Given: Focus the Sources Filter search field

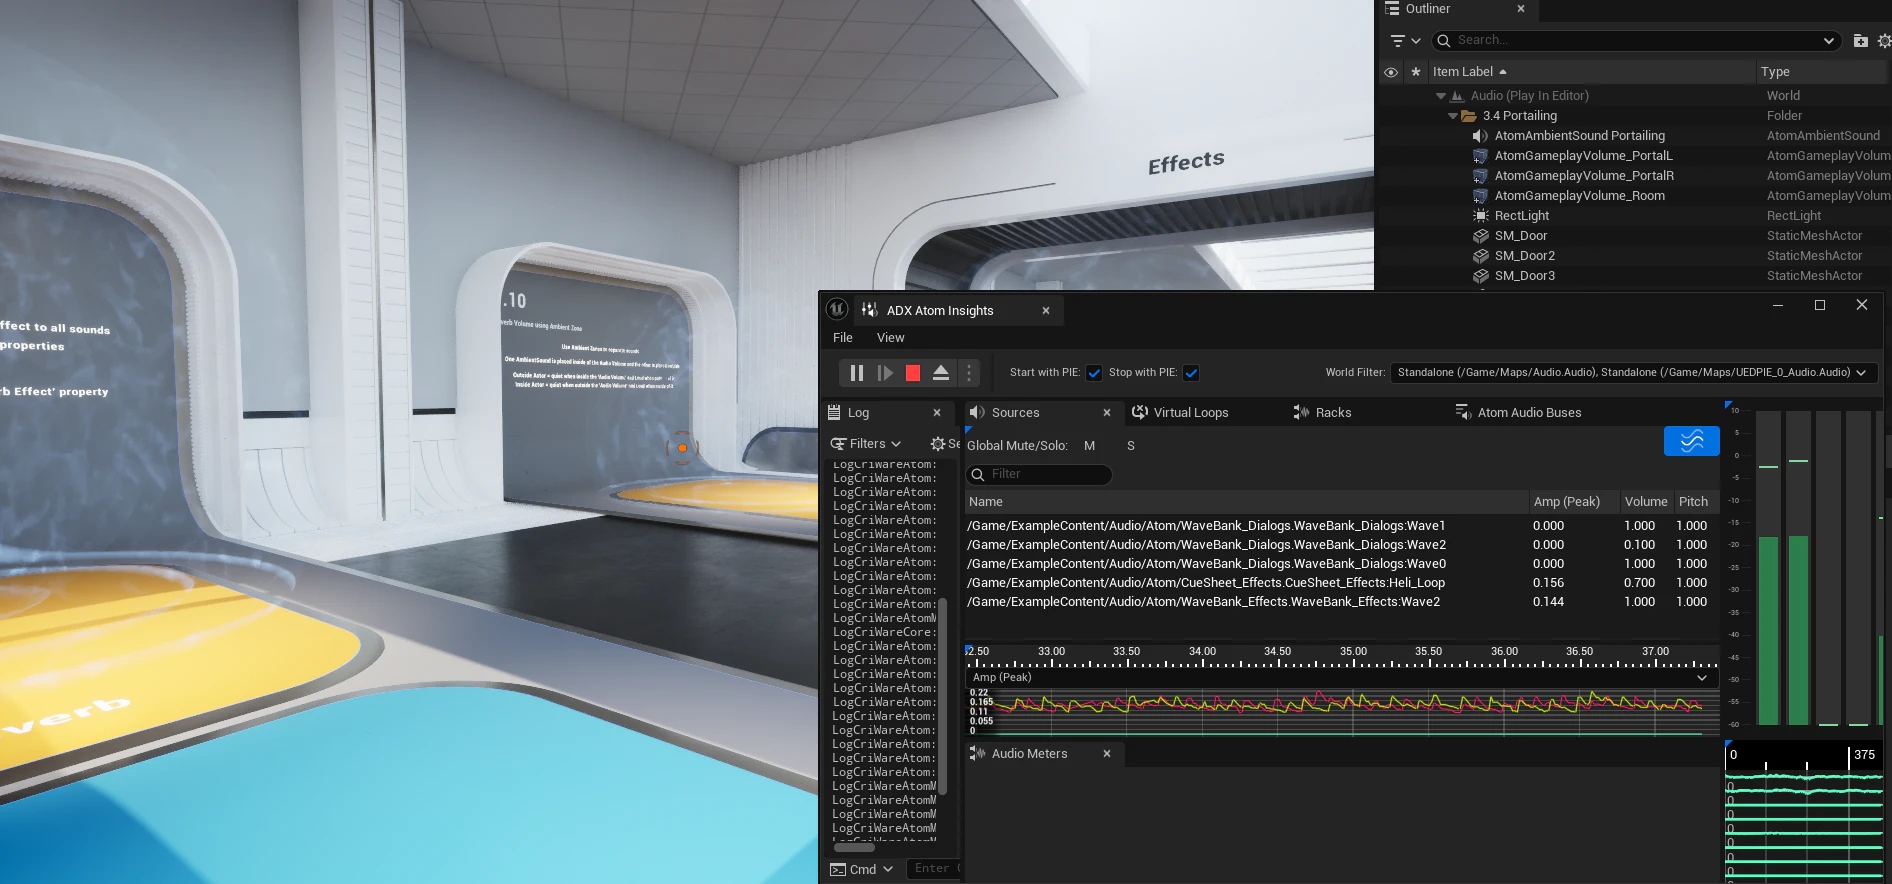Looking at the screenshot, I should click(x=1039, y=475).
